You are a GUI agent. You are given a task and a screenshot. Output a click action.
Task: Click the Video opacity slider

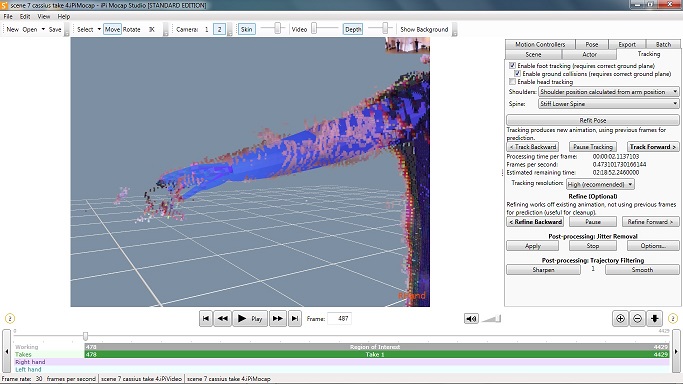[325, 29]
